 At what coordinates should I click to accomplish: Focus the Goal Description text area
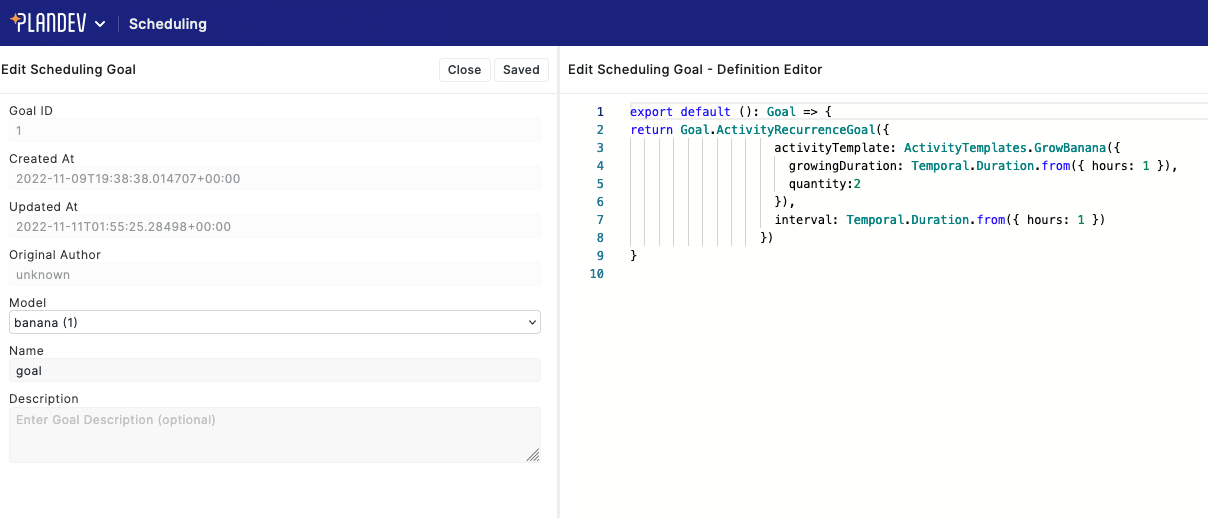pyautogui.click(x=275, y=434)
